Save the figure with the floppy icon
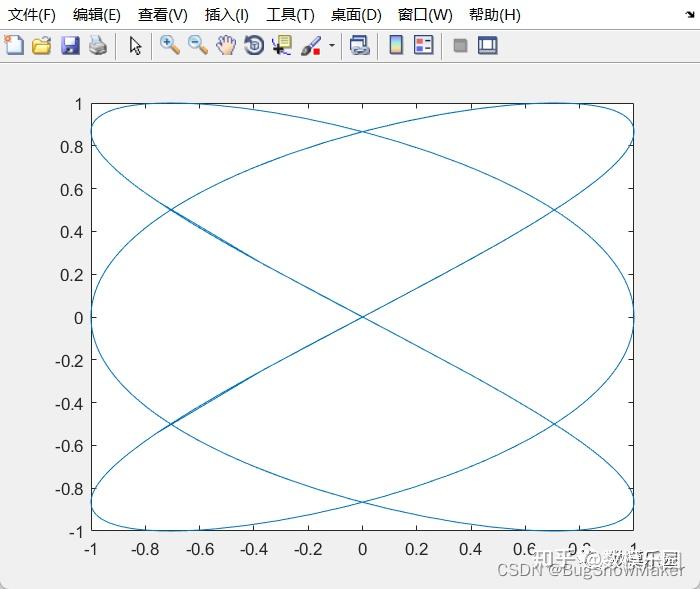Viewport: 700px width, 589px height. (x=70, y=46)
